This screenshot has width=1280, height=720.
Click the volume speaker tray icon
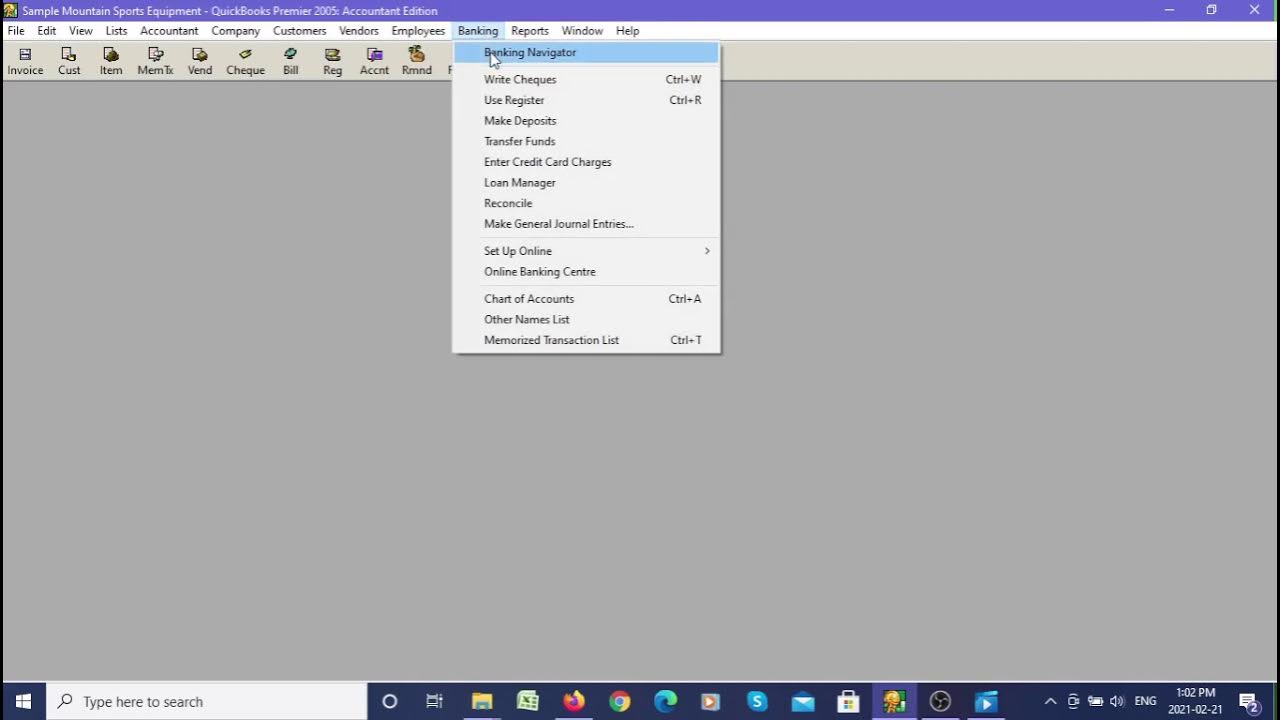click(x=1117, y=701)
